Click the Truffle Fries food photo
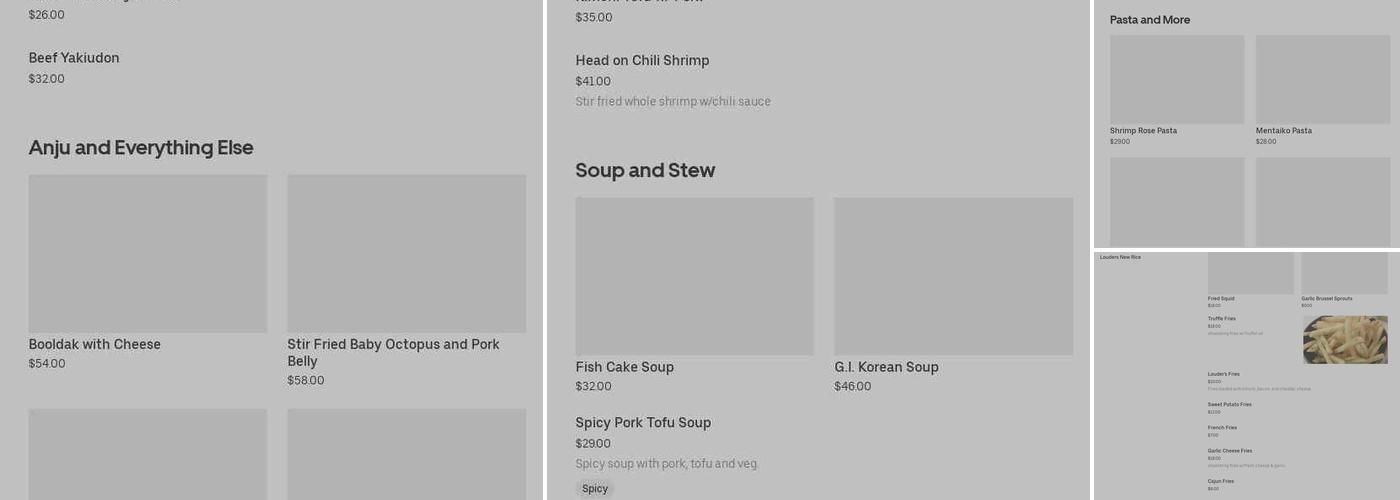Viewport: 1400px width, 500px height. (1345, 340)
